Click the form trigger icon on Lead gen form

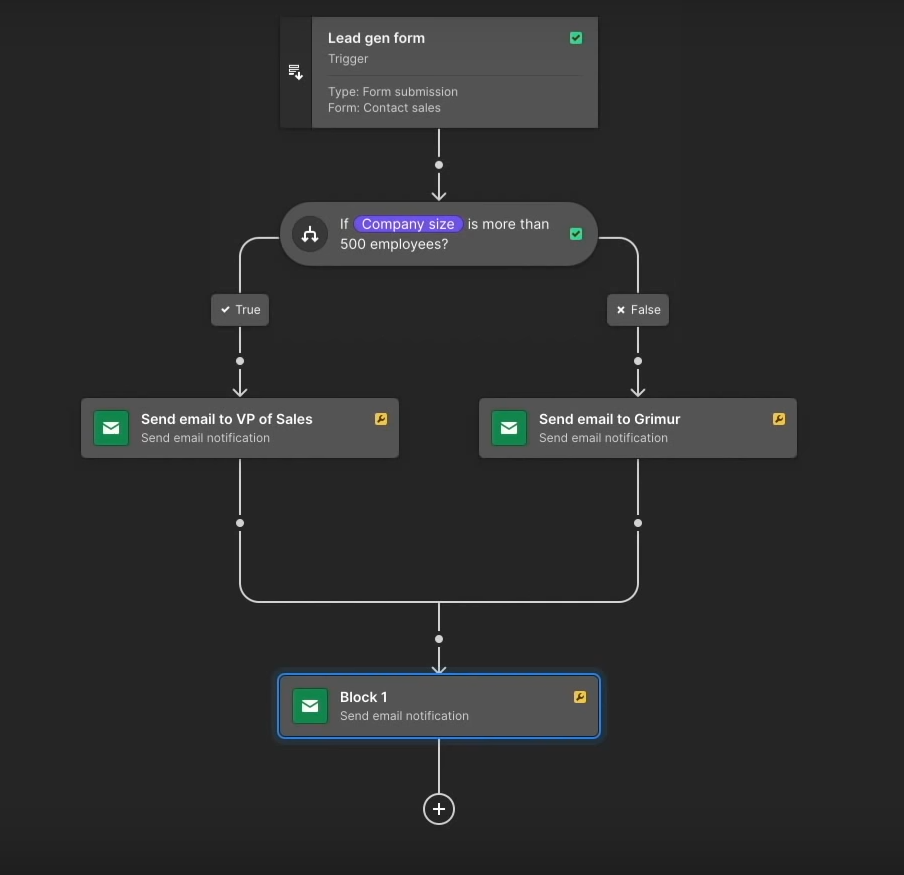(x=295, y=72)
